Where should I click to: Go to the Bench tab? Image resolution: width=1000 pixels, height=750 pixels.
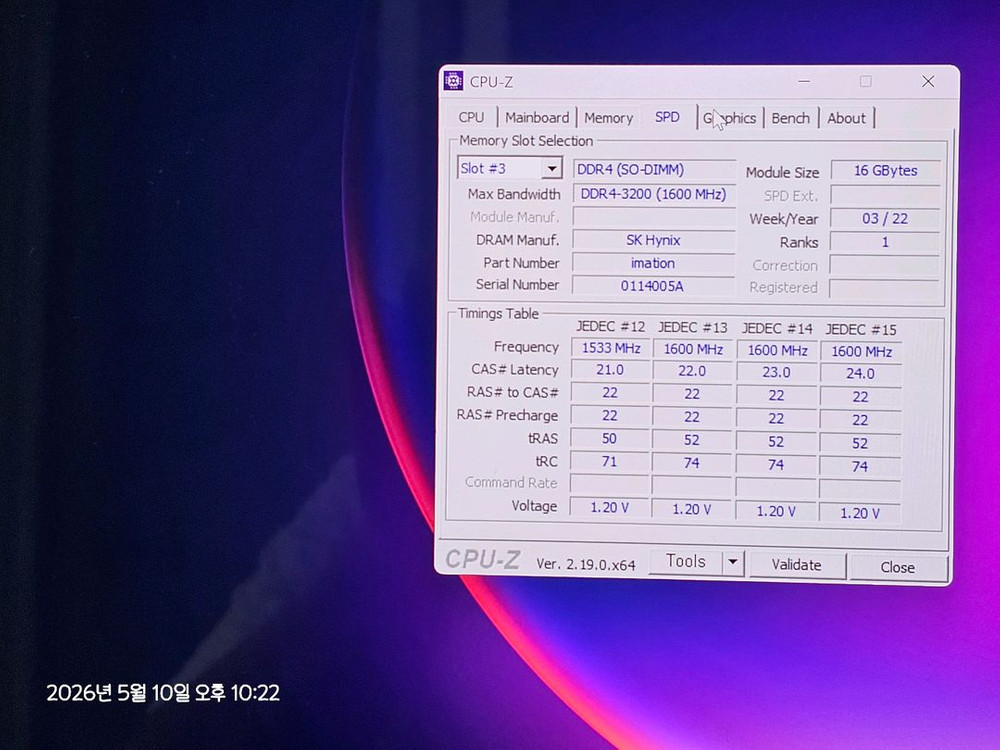click(x=790, y=119)
